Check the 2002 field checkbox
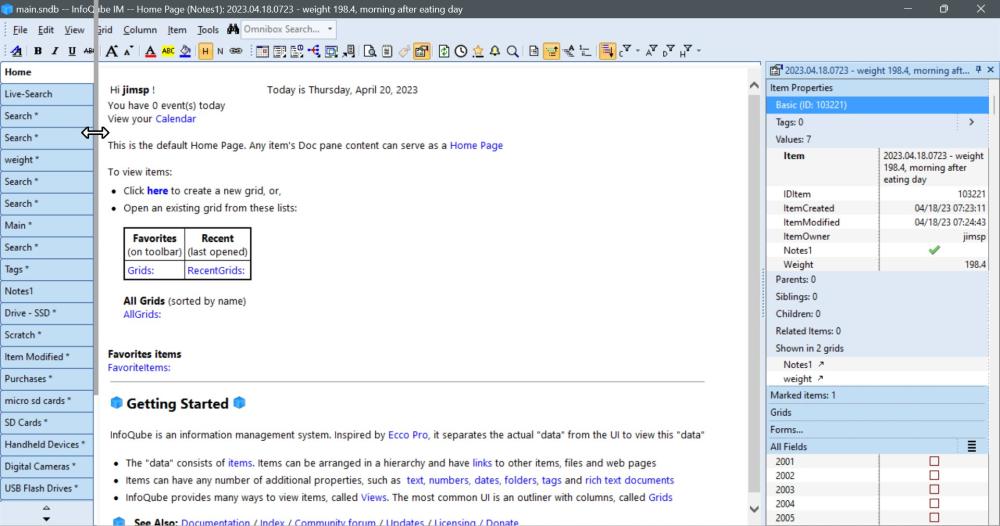The height and width of the screenshot is (526, 1000). [x=934, y=475]
